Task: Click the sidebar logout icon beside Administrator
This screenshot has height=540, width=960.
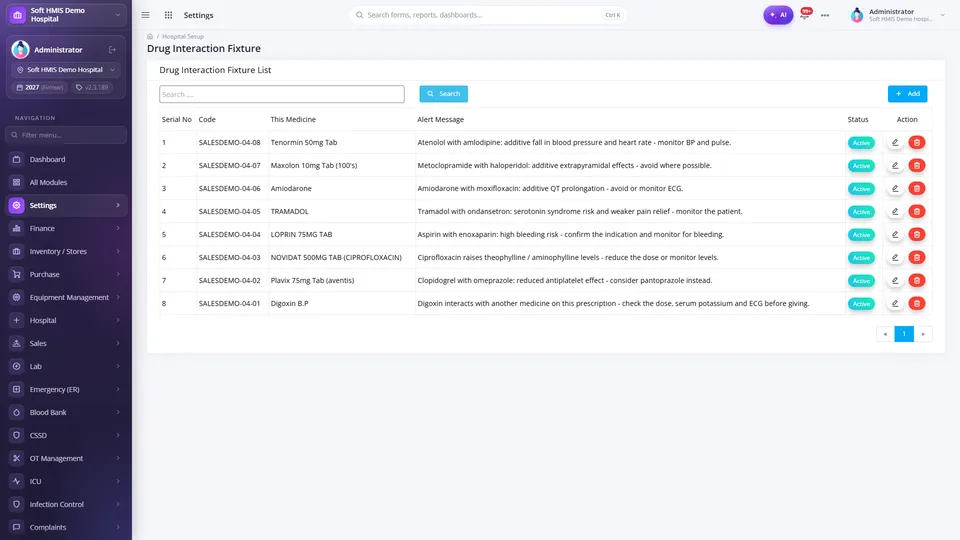Action: tap(113, 50)
